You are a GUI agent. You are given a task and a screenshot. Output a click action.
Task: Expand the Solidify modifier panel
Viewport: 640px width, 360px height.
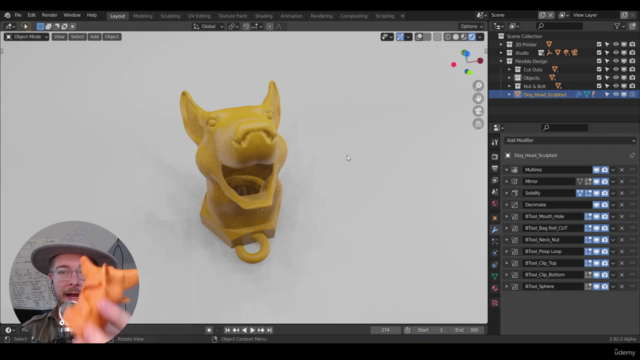(507, 193)
